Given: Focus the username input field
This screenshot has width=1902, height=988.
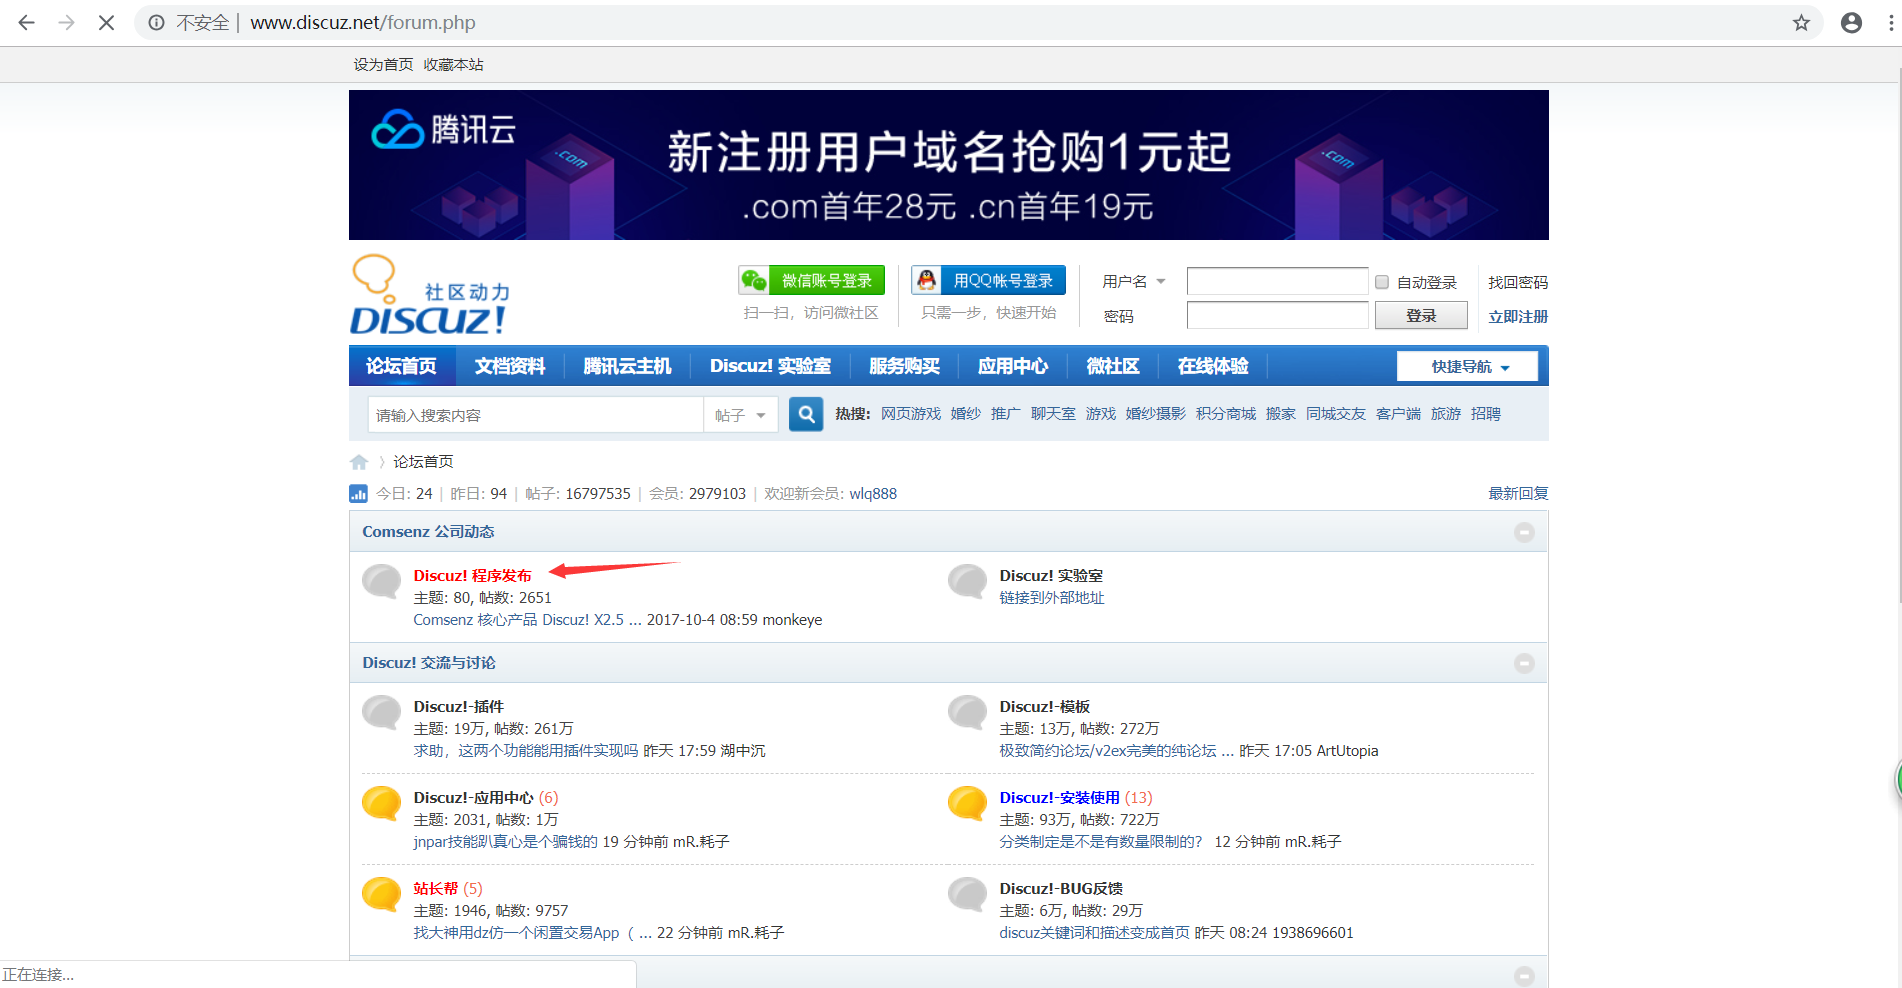Looking at the screenshot, I should 1277,281.
